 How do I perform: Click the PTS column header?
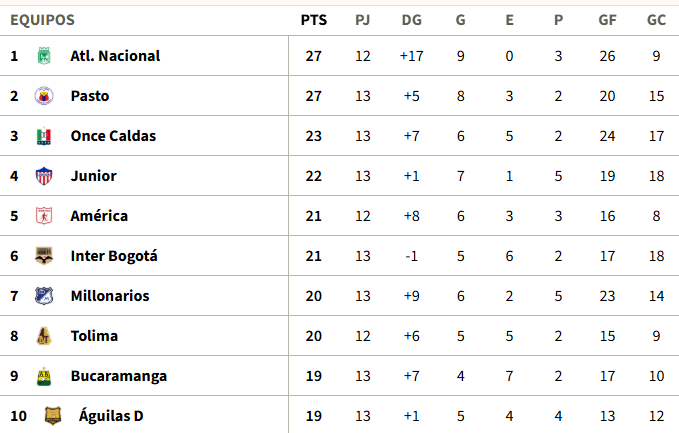[x=313, y=19]
